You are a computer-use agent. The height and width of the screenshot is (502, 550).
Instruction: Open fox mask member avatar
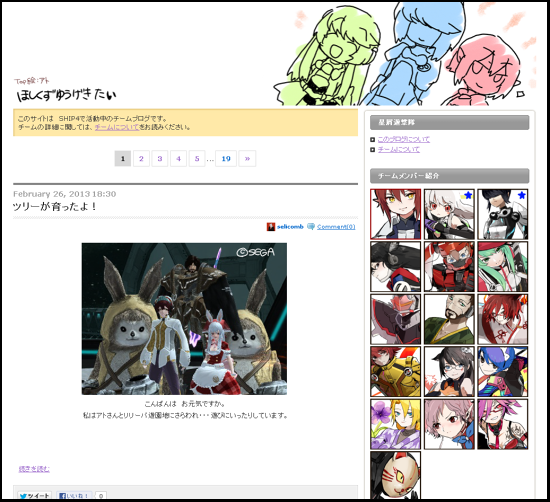tap(395, 475)
